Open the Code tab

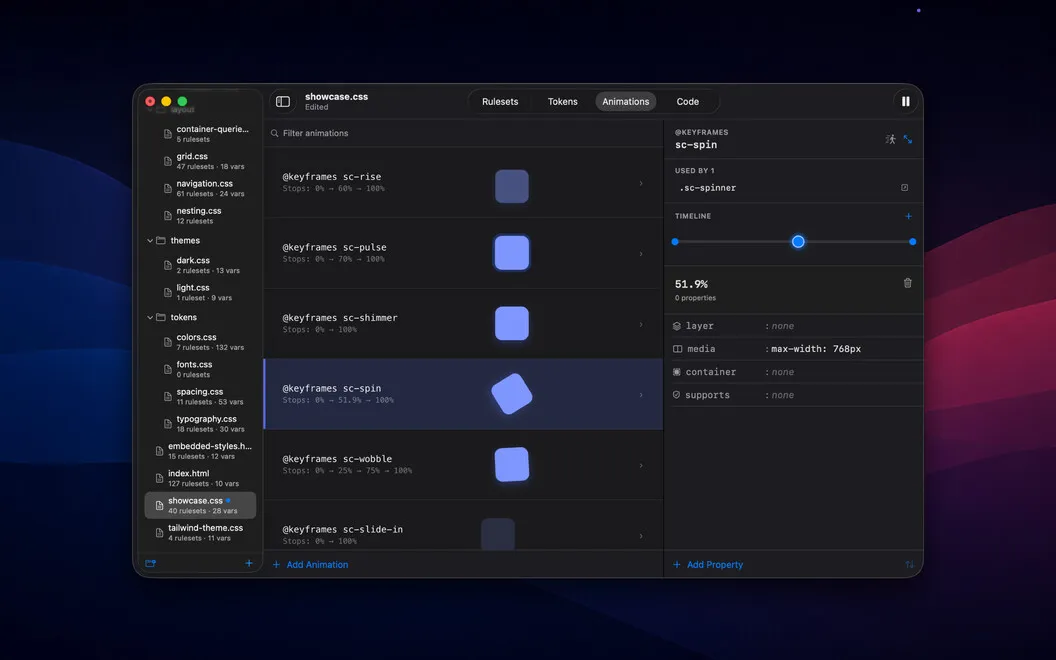[x=688, y=102]
